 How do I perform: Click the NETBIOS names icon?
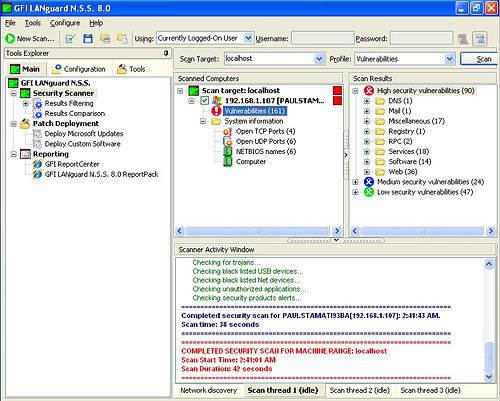coord(228,152)
